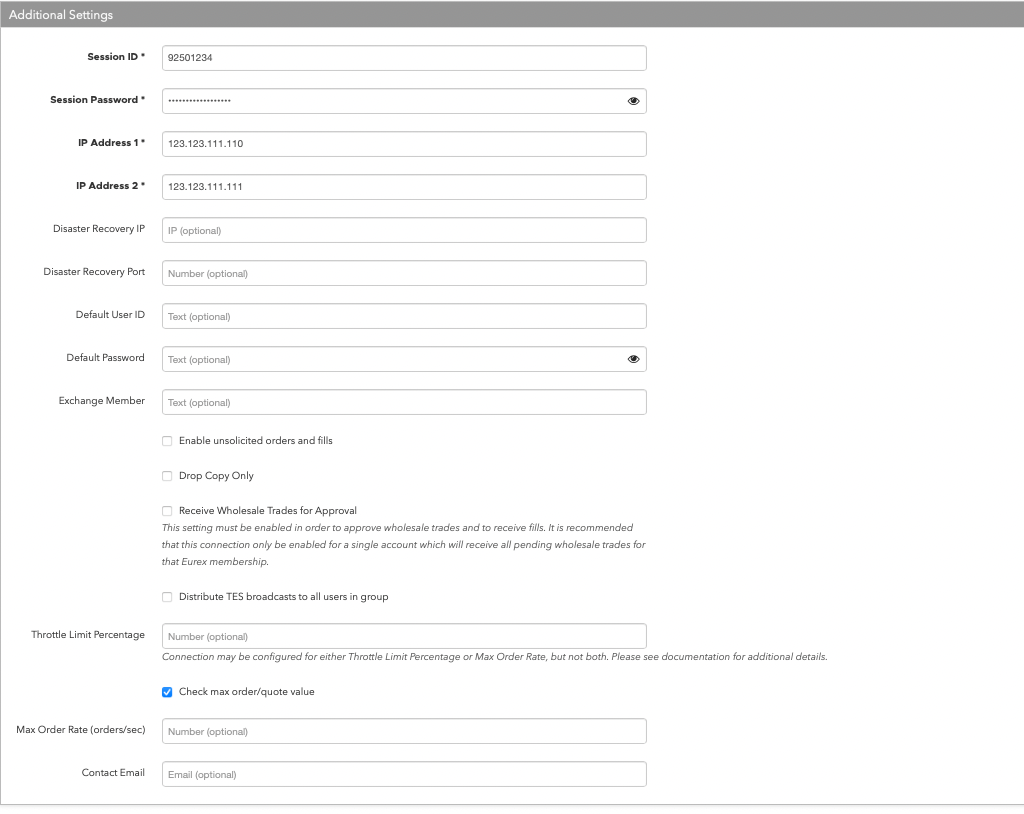1024x814 pixels.
Task: Focus the Session Password field
Action: [x=404, y=101]
